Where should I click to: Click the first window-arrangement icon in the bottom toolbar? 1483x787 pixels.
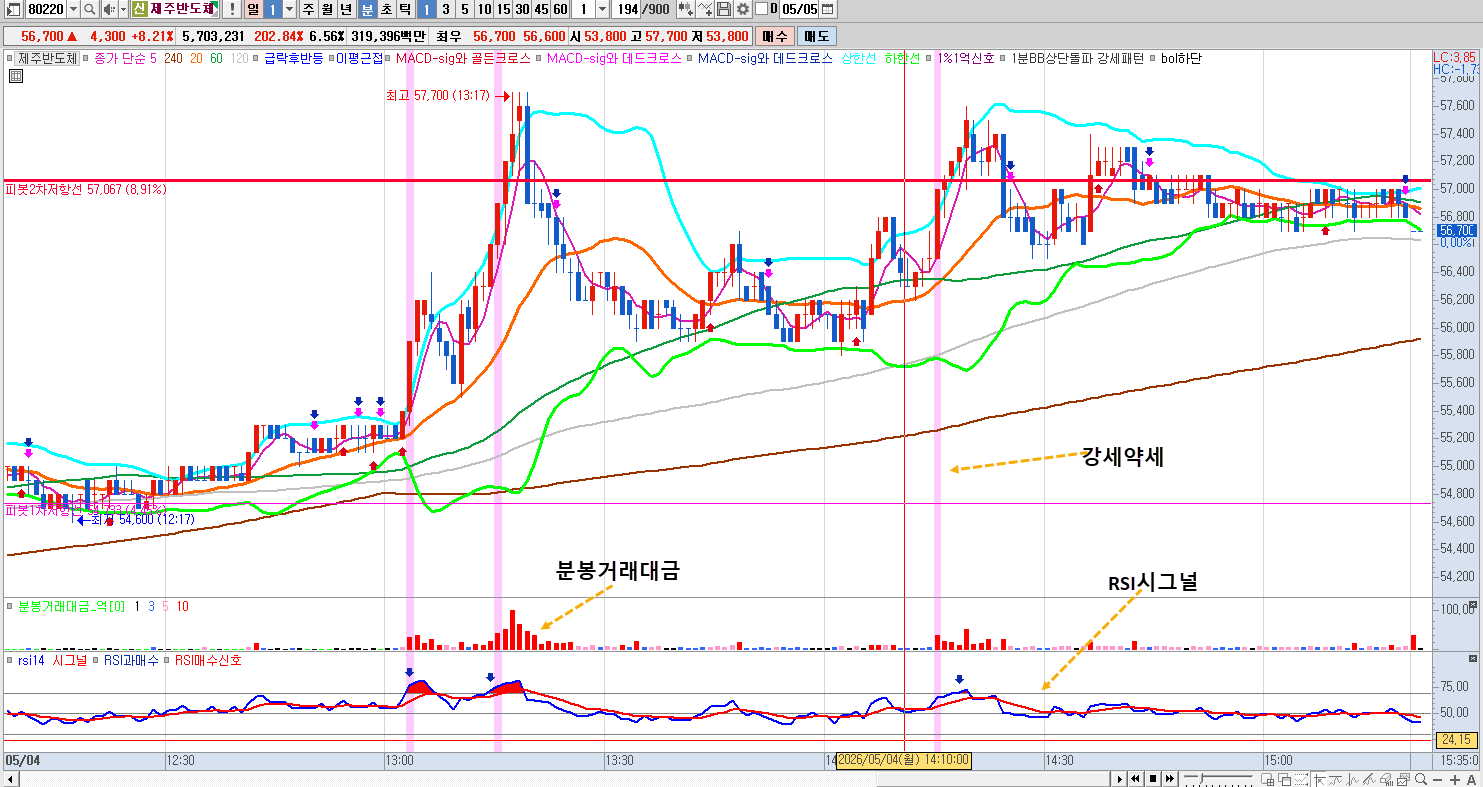click(1269, 778)
